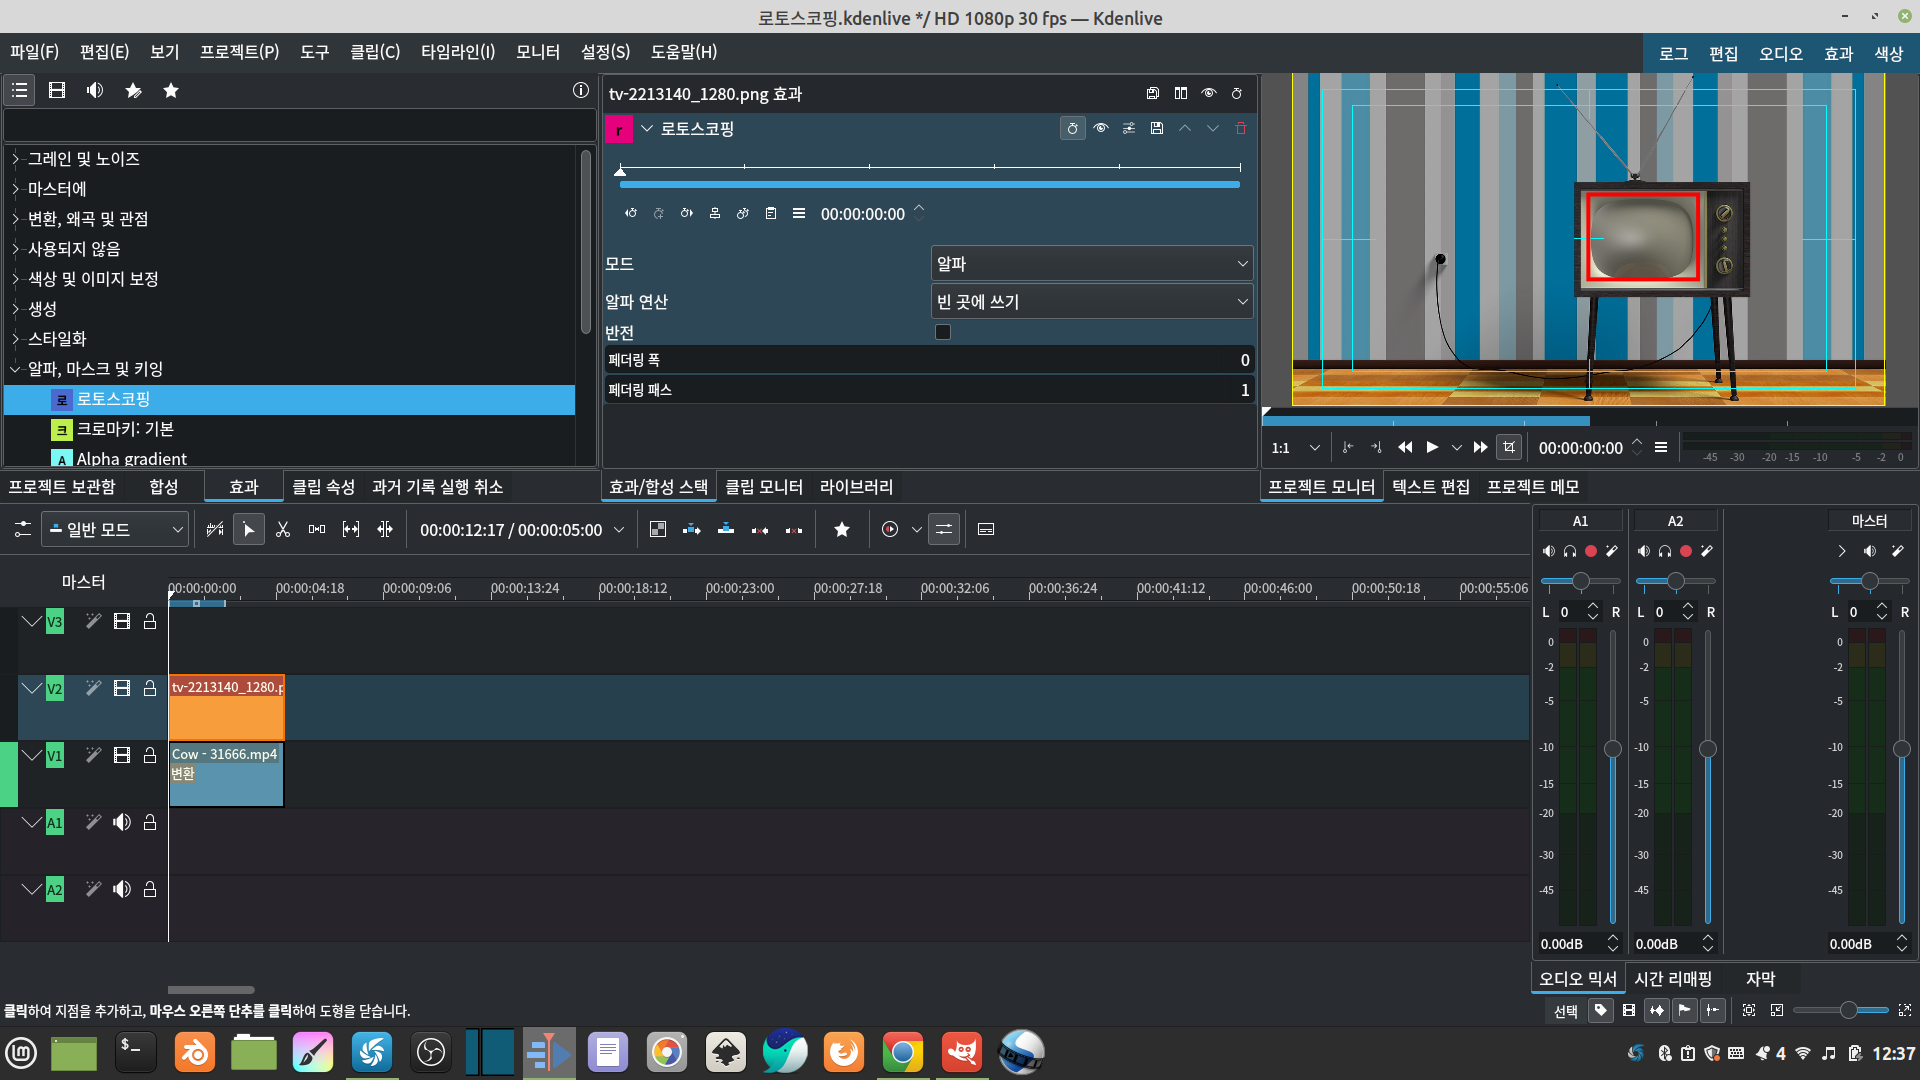Toggle the 로토스코핑 effect eye visibility

click(x=1101, y=128)
